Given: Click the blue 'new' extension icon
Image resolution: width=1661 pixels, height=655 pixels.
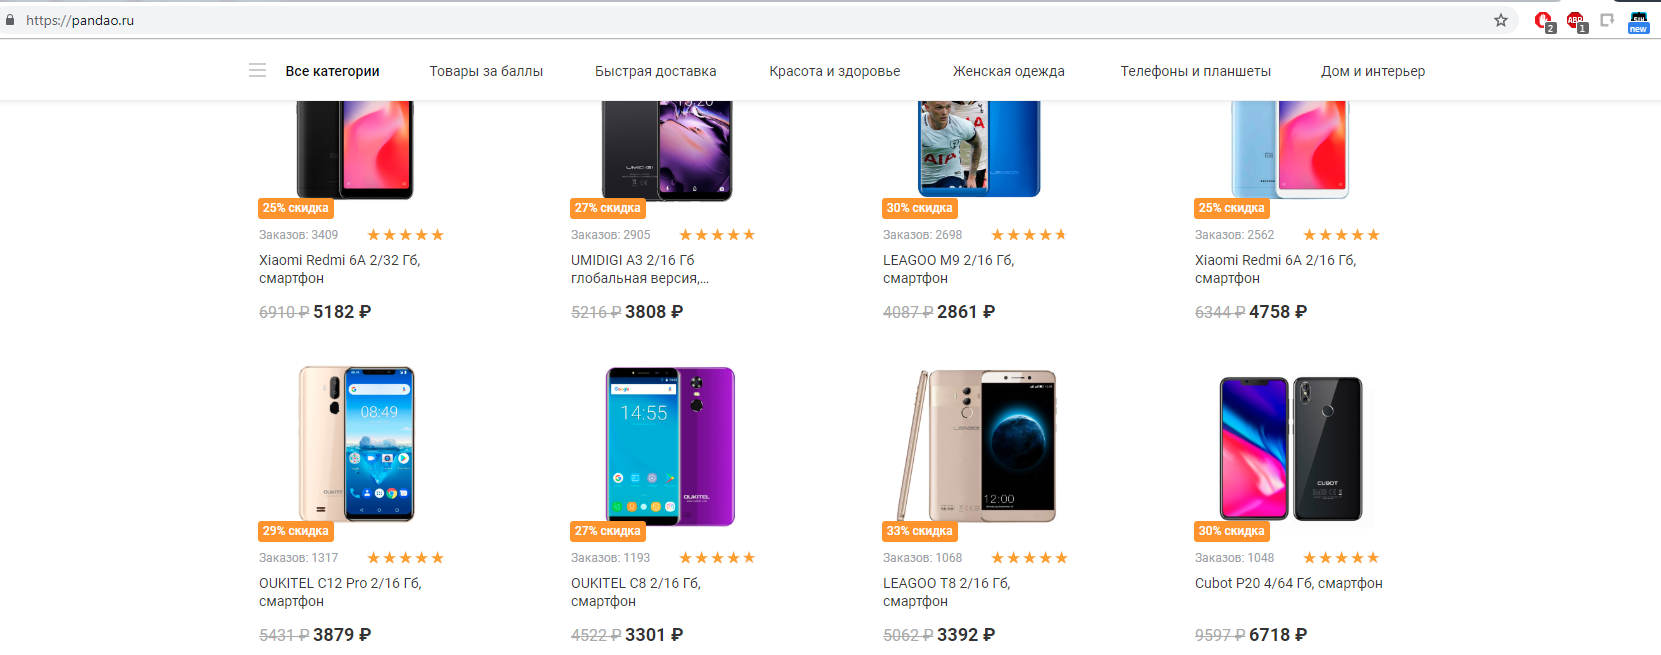Looking at the screenshot, I should tap(1638, 21).
